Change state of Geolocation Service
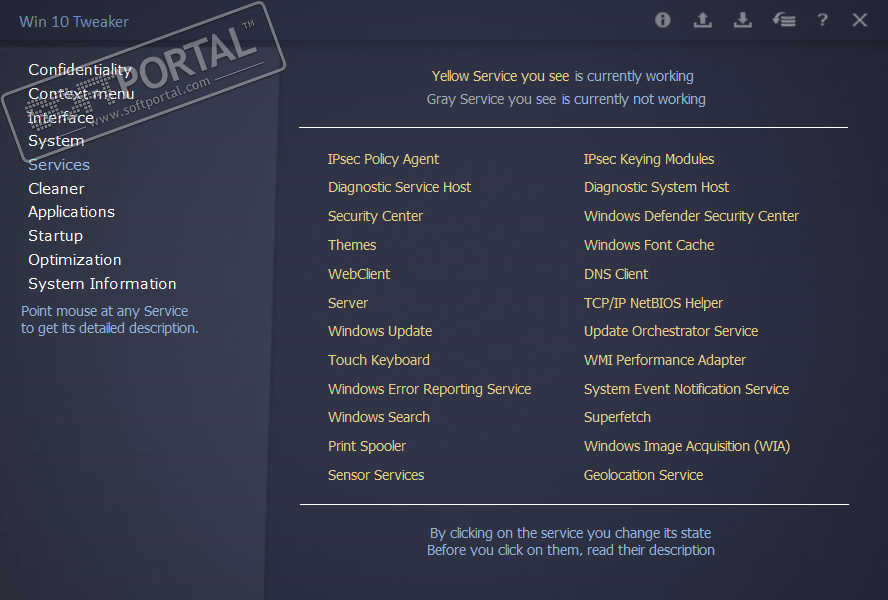The height and width of the screenshot is (600, 888). [643, 475]
